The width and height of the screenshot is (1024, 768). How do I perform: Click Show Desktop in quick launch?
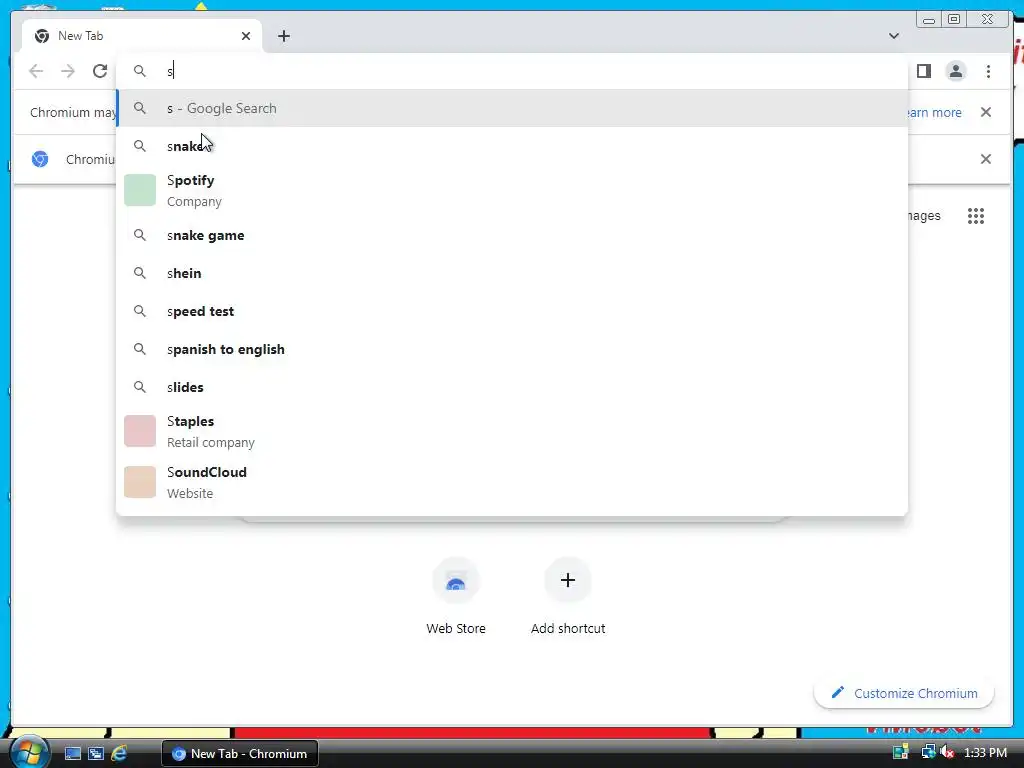coord(72,754)
